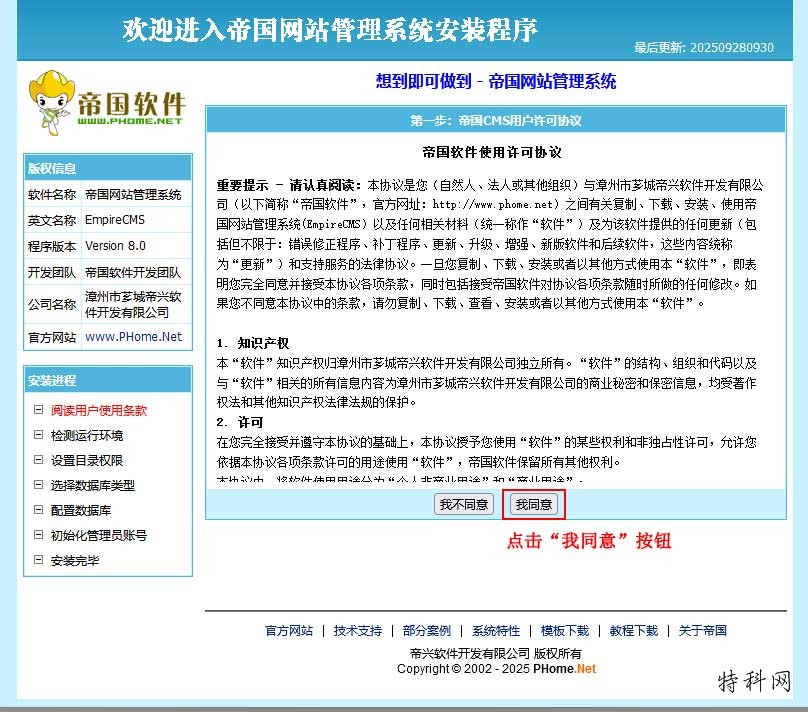The height and width of the screenshot is (712, 808).
Task: Click the box icon beside 设置目录权限
Action: 38,460
